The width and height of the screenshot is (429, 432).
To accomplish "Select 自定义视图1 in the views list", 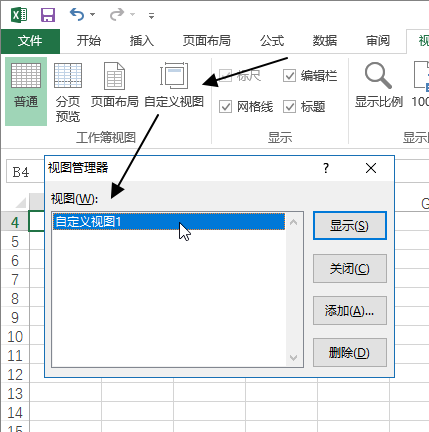I will (x=169, y=221).
